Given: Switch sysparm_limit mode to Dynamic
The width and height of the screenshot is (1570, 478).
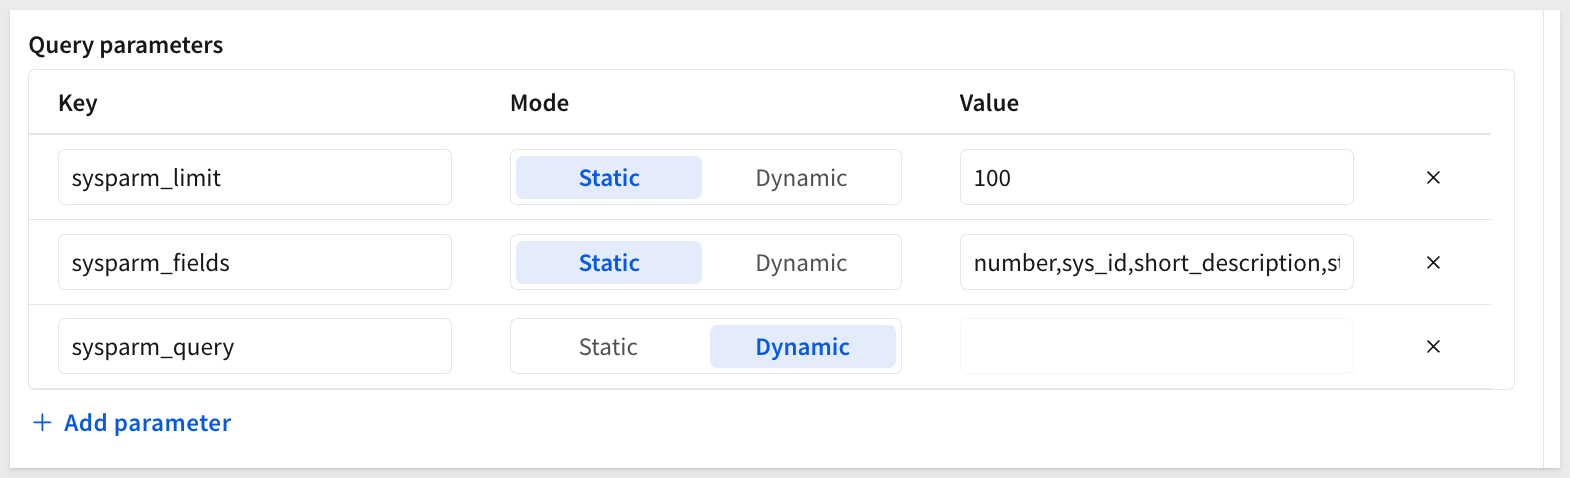Looking at the screenshot, I should 801,177.
